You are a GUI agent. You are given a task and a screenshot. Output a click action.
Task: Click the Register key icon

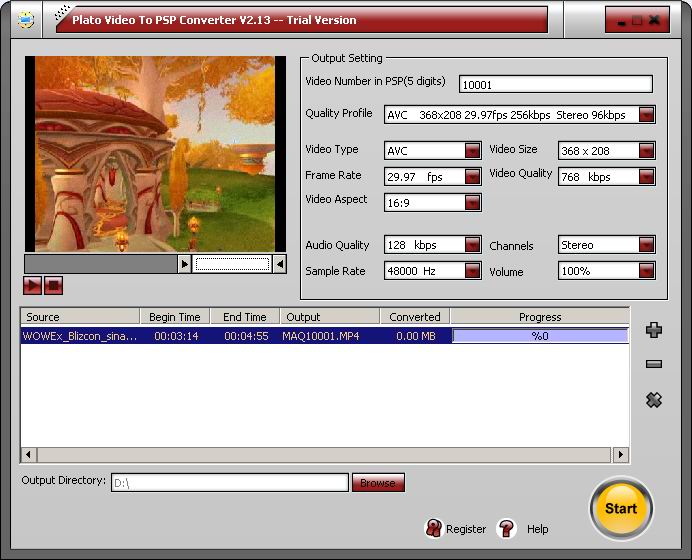433,528
